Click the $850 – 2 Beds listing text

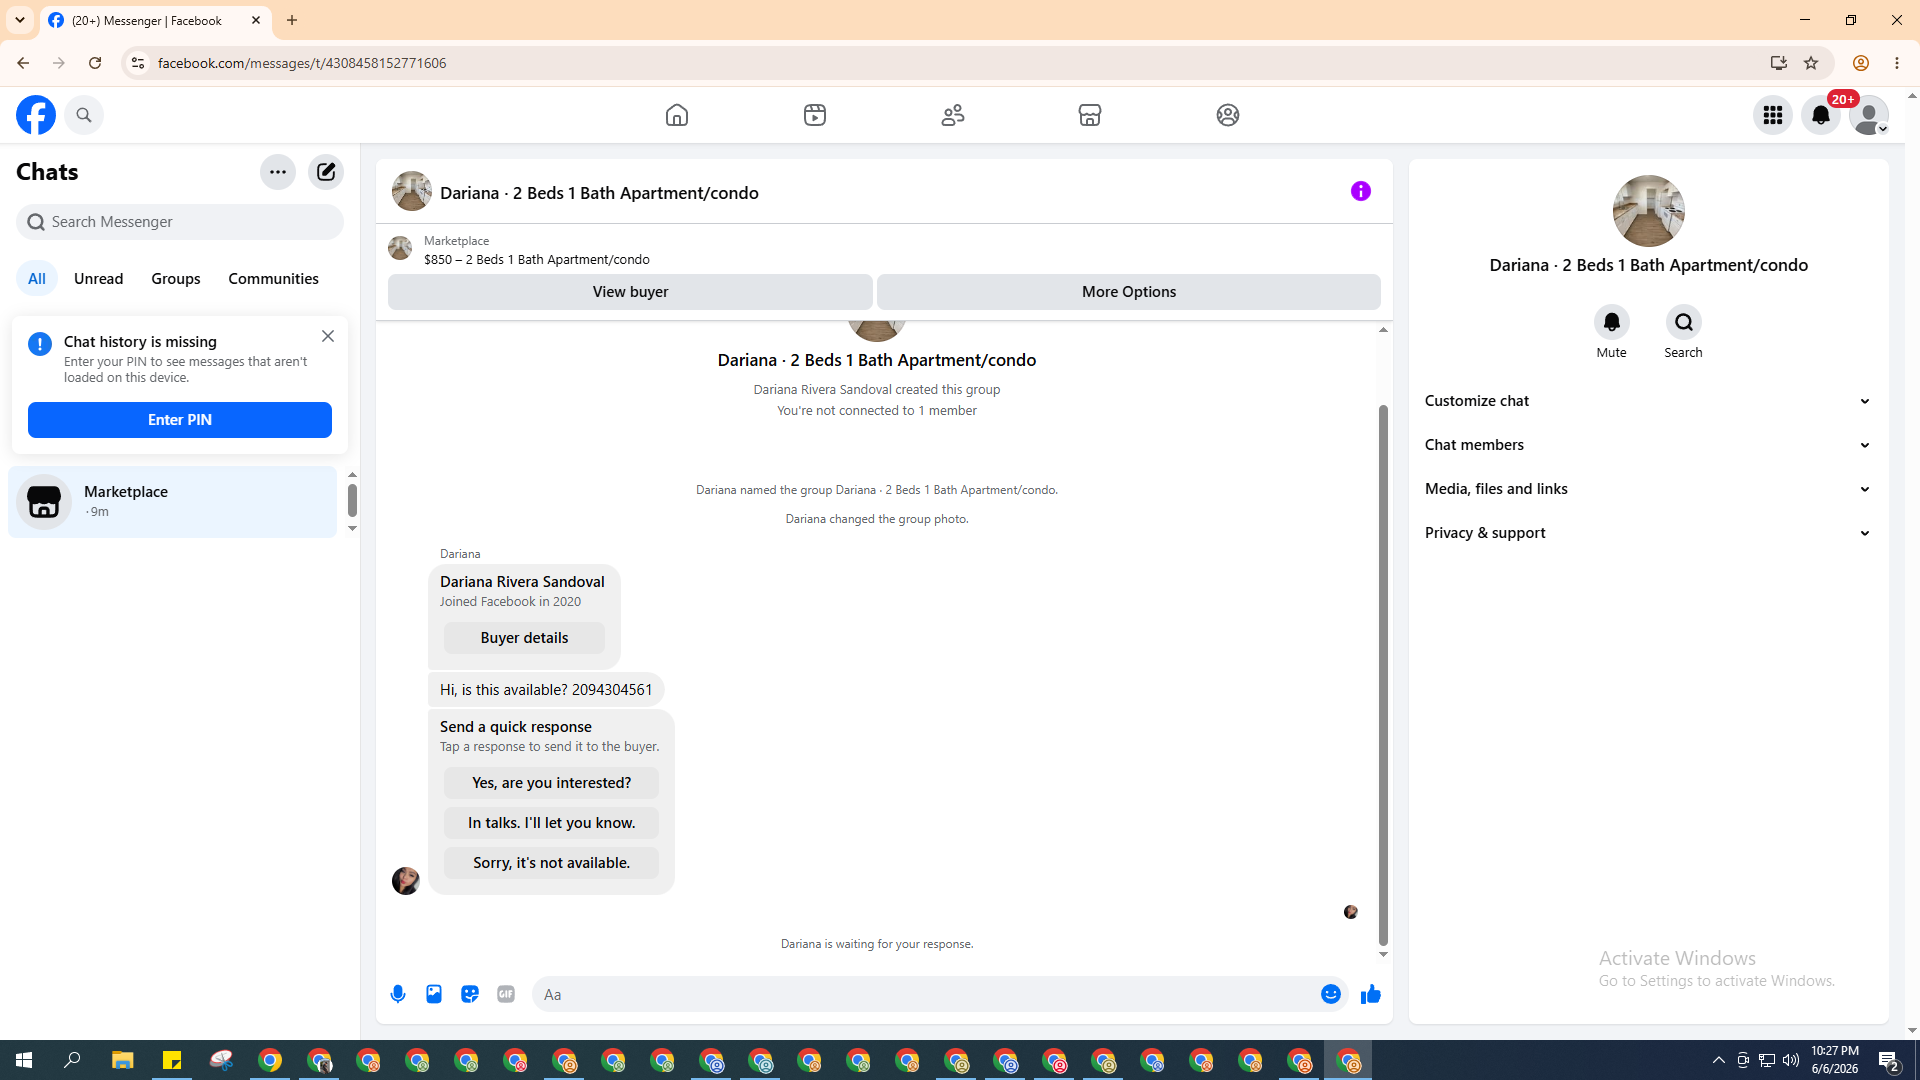coord(537,259)
